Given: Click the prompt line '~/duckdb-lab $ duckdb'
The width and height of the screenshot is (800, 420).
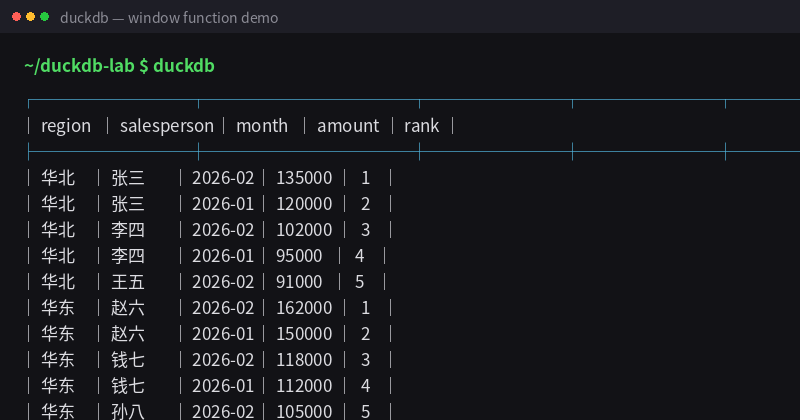Looking at the screenshot, I should [x=119, y=66].
